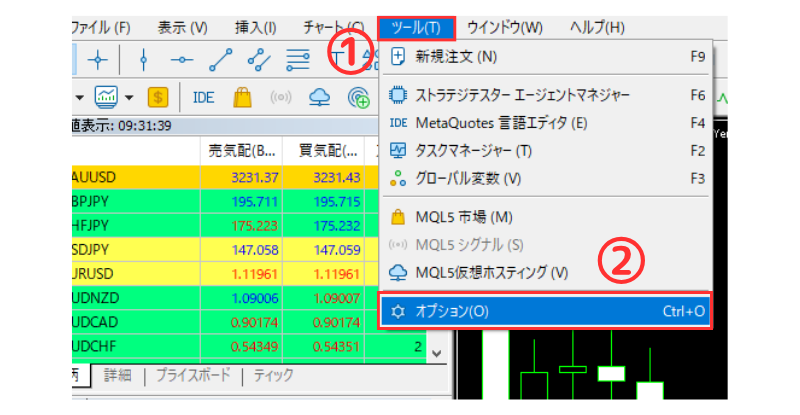
Task: Choose Options (オプション) in Tools menu
Action: click(545, 311)
